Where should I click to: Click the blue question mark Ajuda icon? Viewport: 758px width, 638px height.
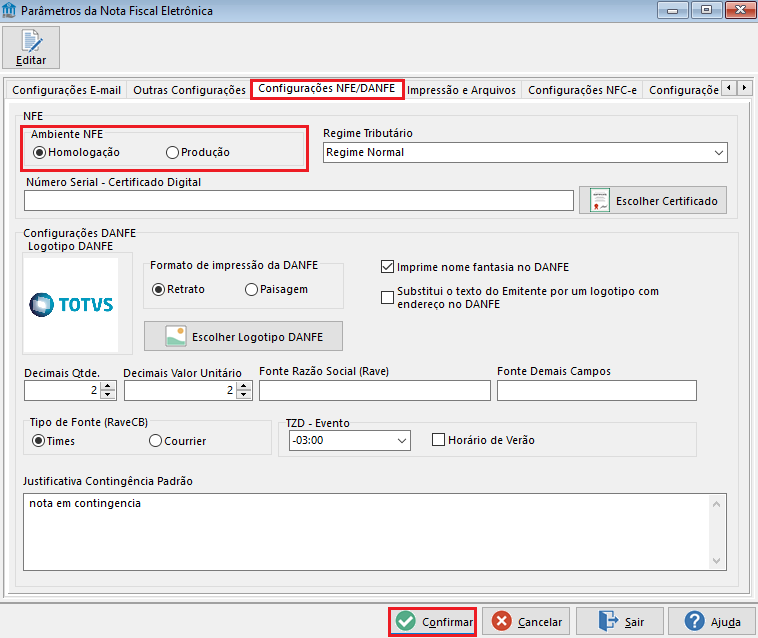[694, 621]
